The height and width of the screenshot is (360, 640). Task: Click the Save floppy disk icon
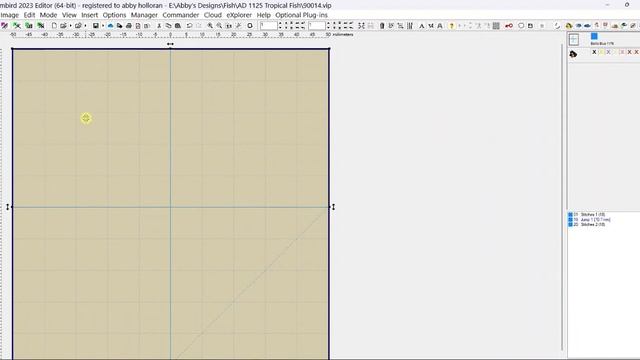(x=96, y=26)
